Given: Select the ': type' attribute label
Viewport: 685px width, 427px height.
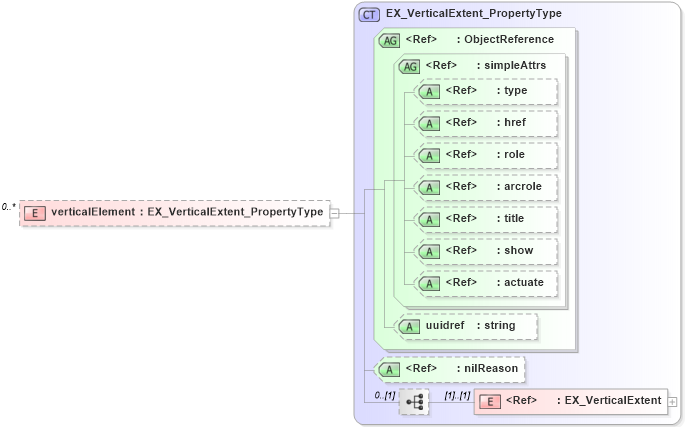Looking at the screenshot, I should click(512, 90).
